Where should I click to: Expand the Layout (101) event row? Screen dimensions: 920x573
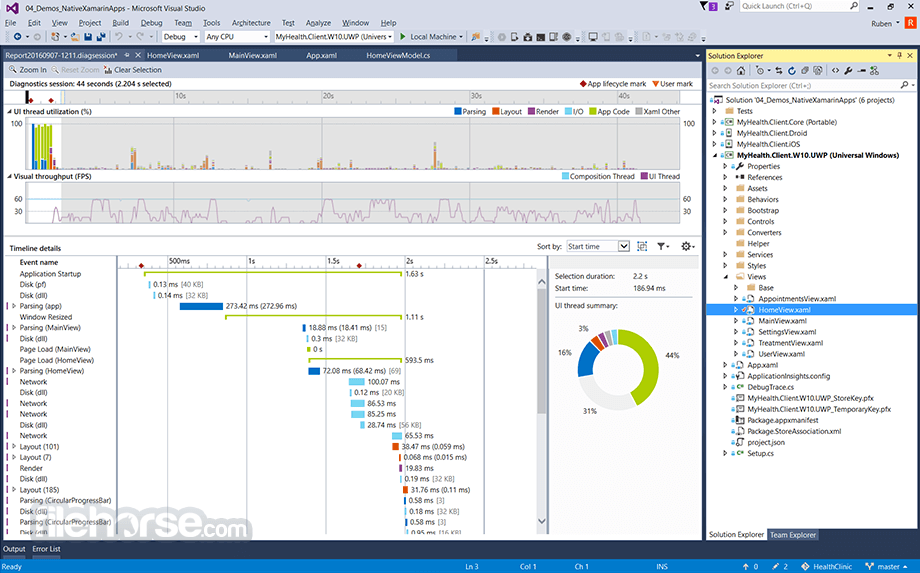[x=14, y=446]
